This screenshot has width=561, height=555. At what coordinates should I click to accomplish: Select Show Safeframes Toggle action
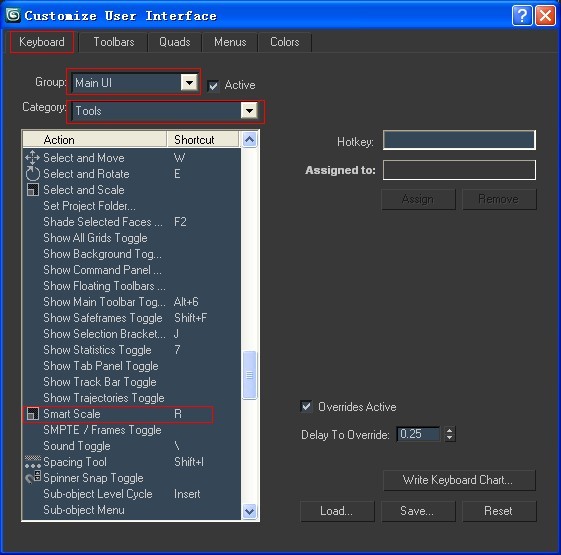pos(132,318)
